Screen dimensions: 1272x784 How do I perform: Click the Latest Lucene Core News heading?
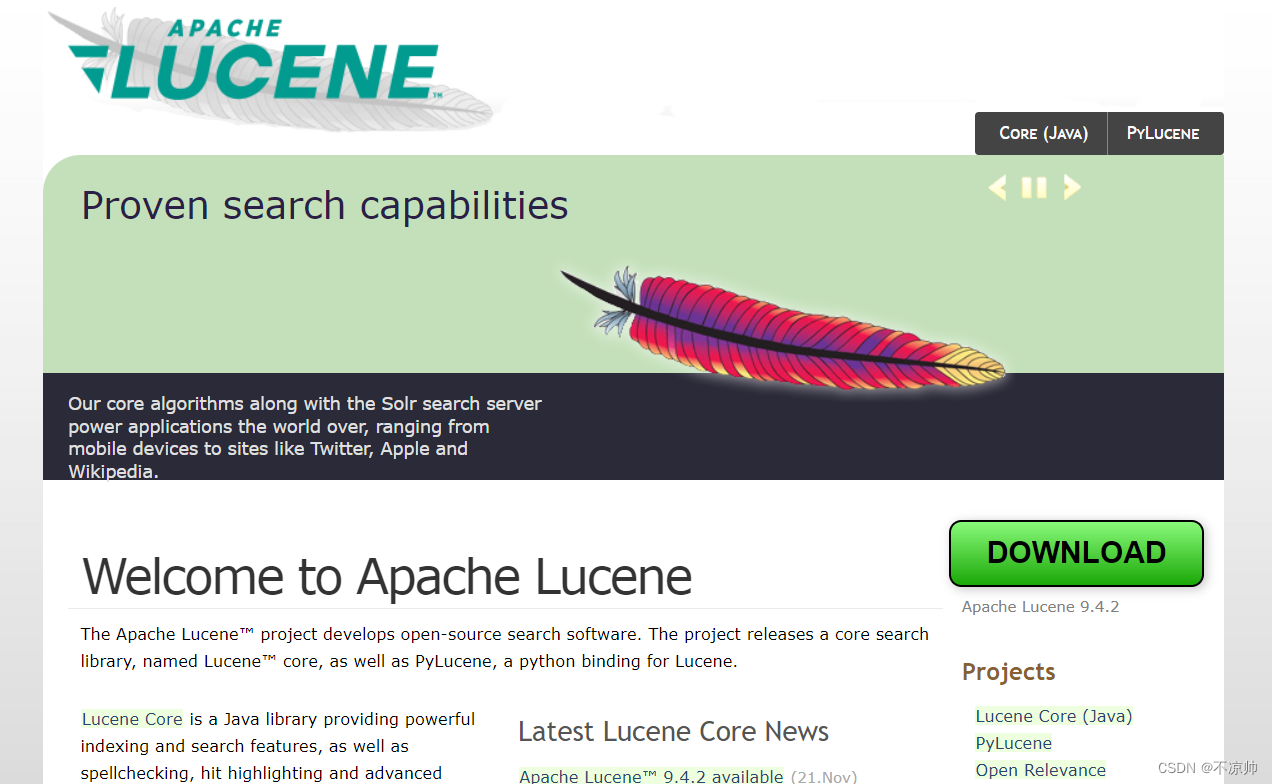pos(673,731)
